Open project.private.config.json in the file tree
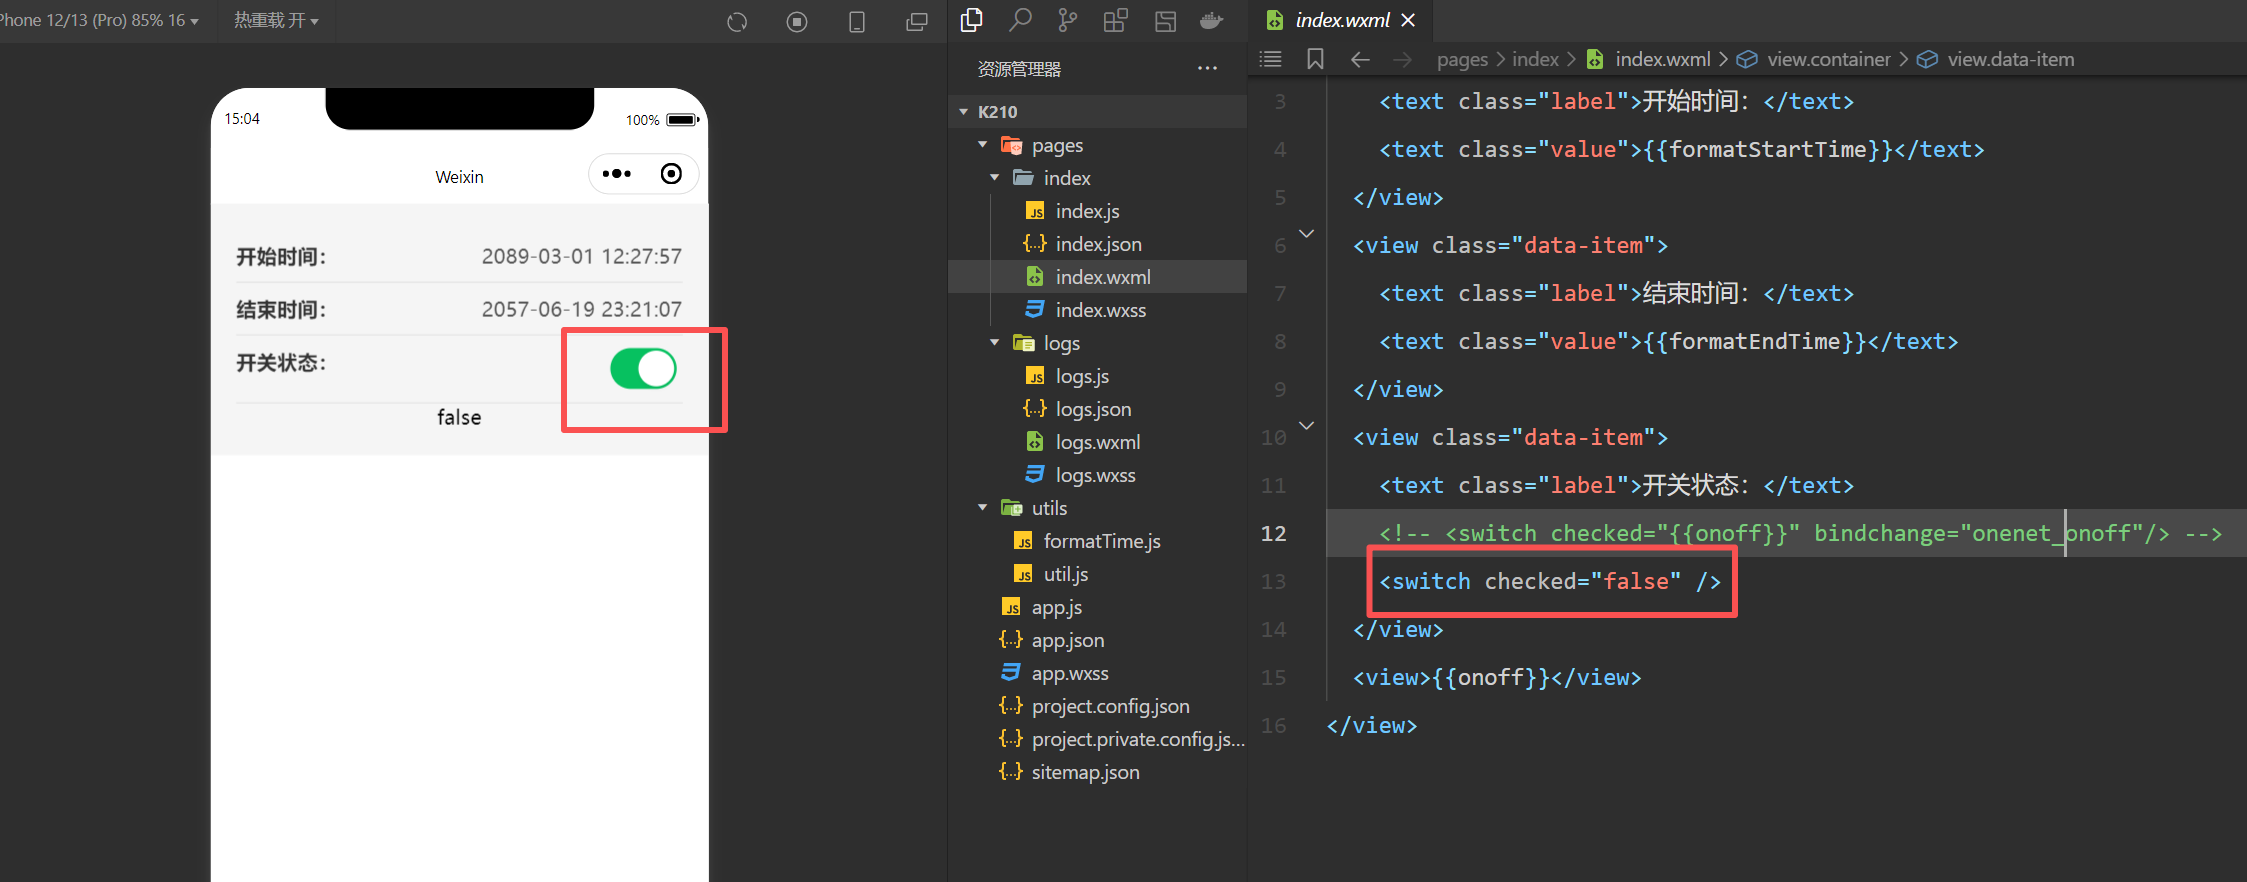This screenshot has height=882, width=2247. click(1137, 739)
